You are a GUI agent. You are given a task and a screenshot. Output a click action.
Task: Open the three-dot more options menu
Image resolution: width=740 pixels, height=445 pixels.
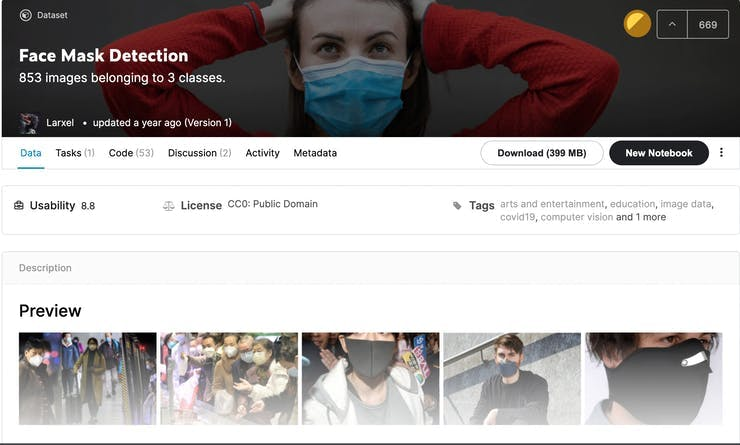pyautogui.click(x=721, y=152)
